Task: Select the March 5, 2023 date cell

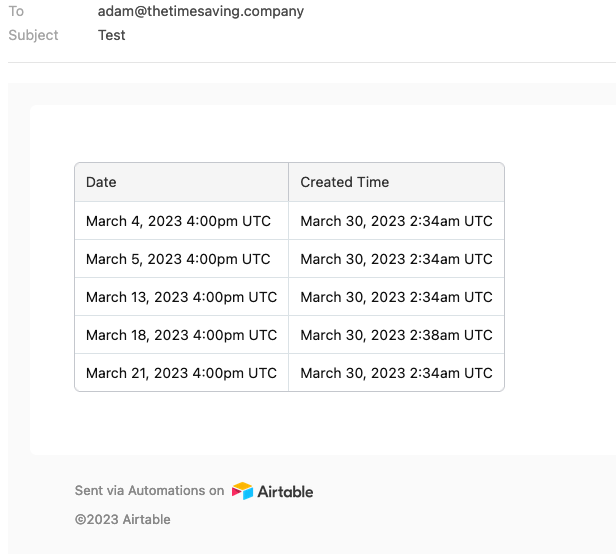Action: coord(182,259)
